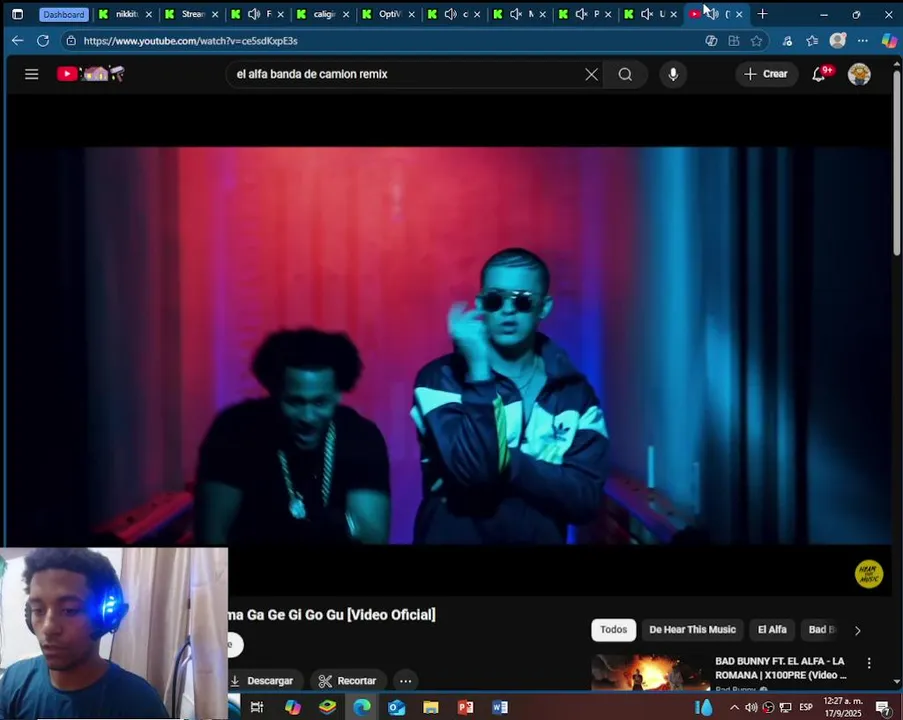Play or pause the music video
Viewport: 903px width, 720px height.
tap(449, 346)
